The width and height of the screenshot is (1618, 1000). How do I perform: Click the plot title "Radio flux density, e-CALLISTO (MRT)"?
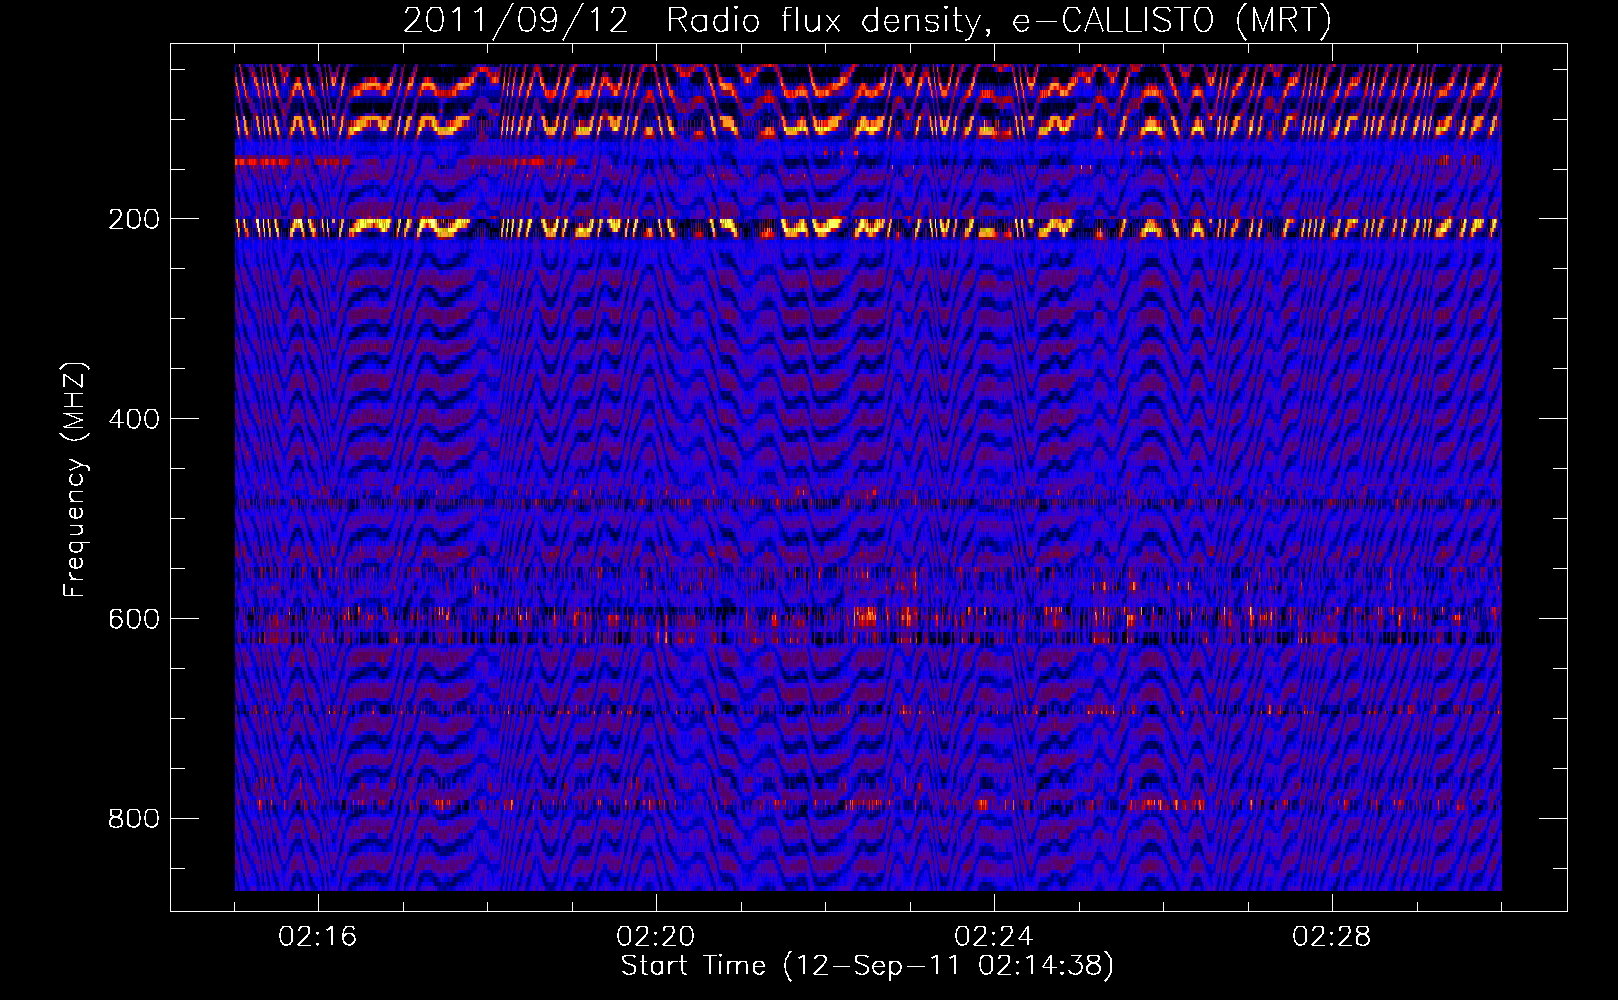pos(999,20)
